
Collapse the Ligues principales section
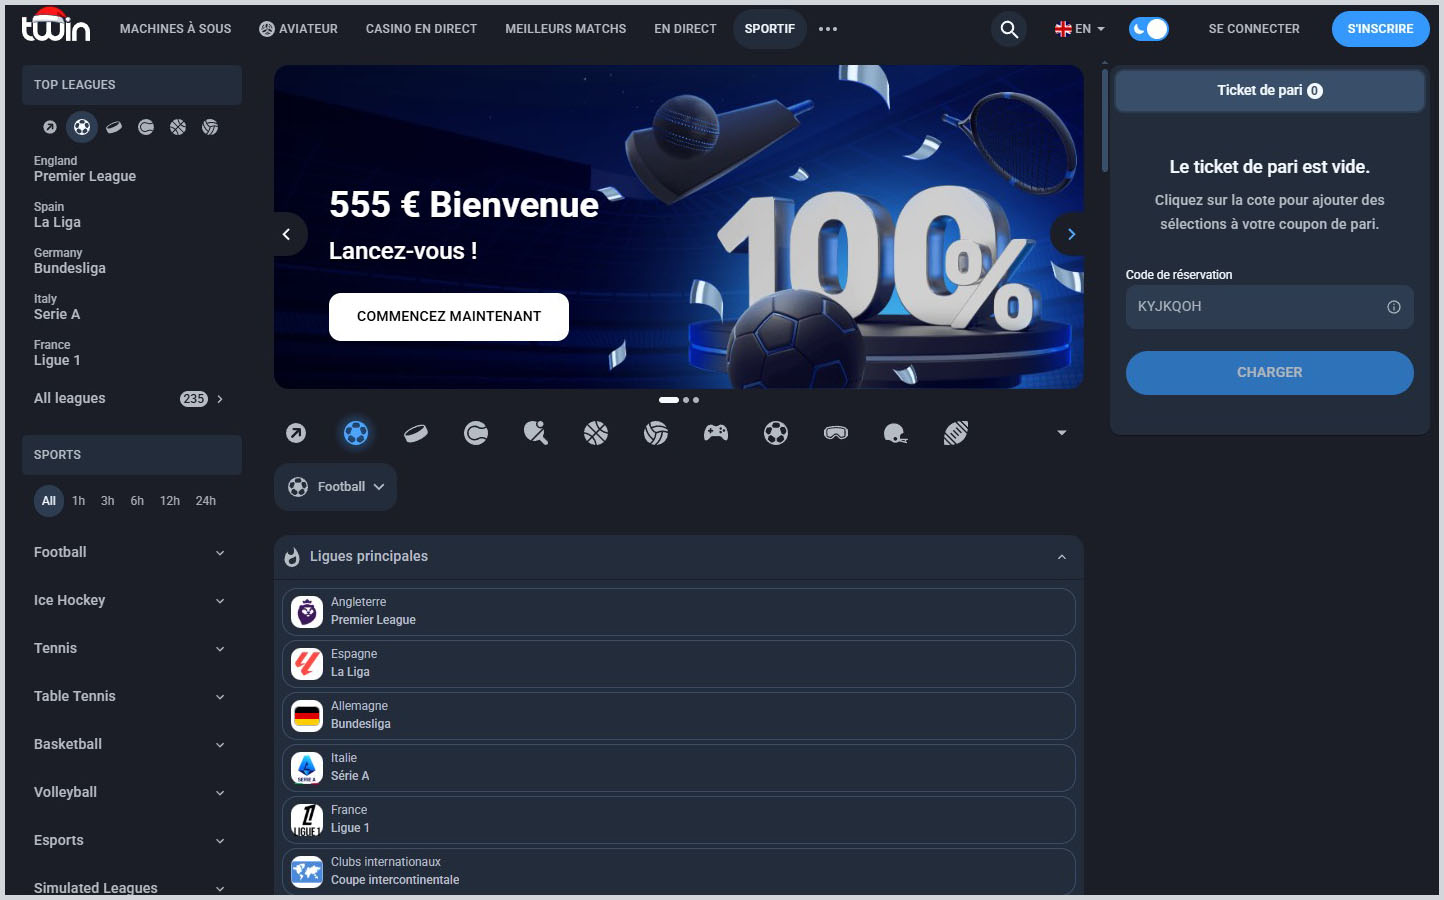(x=1062, y=557)
